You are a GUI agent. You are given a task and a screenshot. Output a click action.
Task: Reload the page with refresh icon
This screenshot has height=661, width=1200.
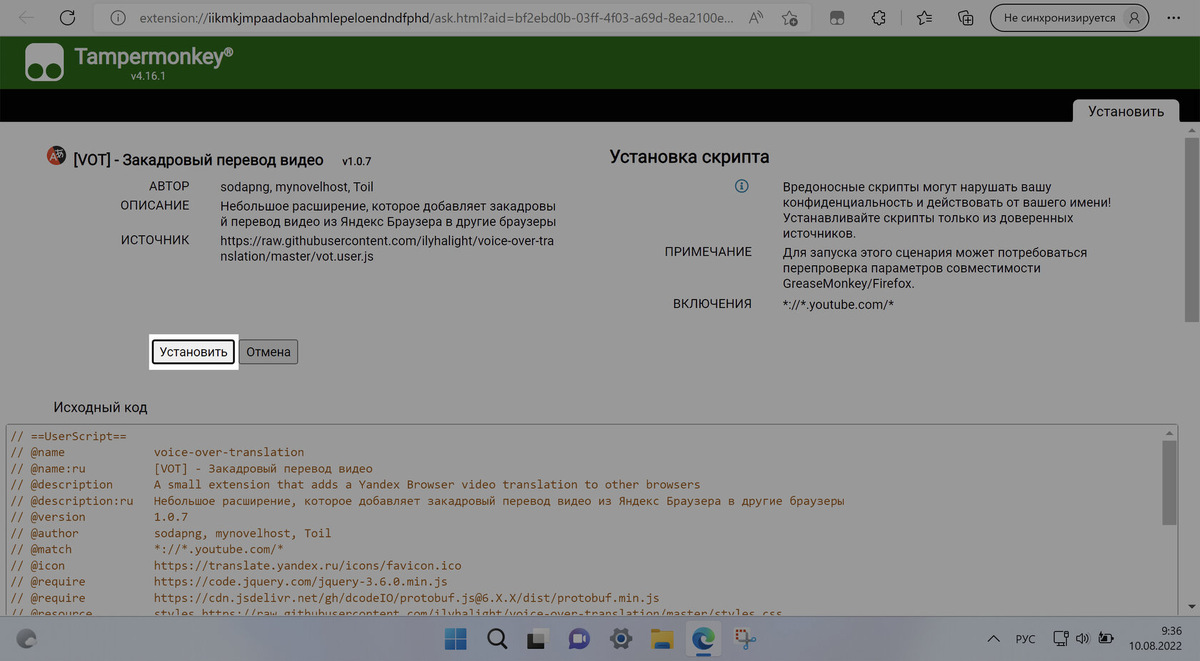[67, 18]
